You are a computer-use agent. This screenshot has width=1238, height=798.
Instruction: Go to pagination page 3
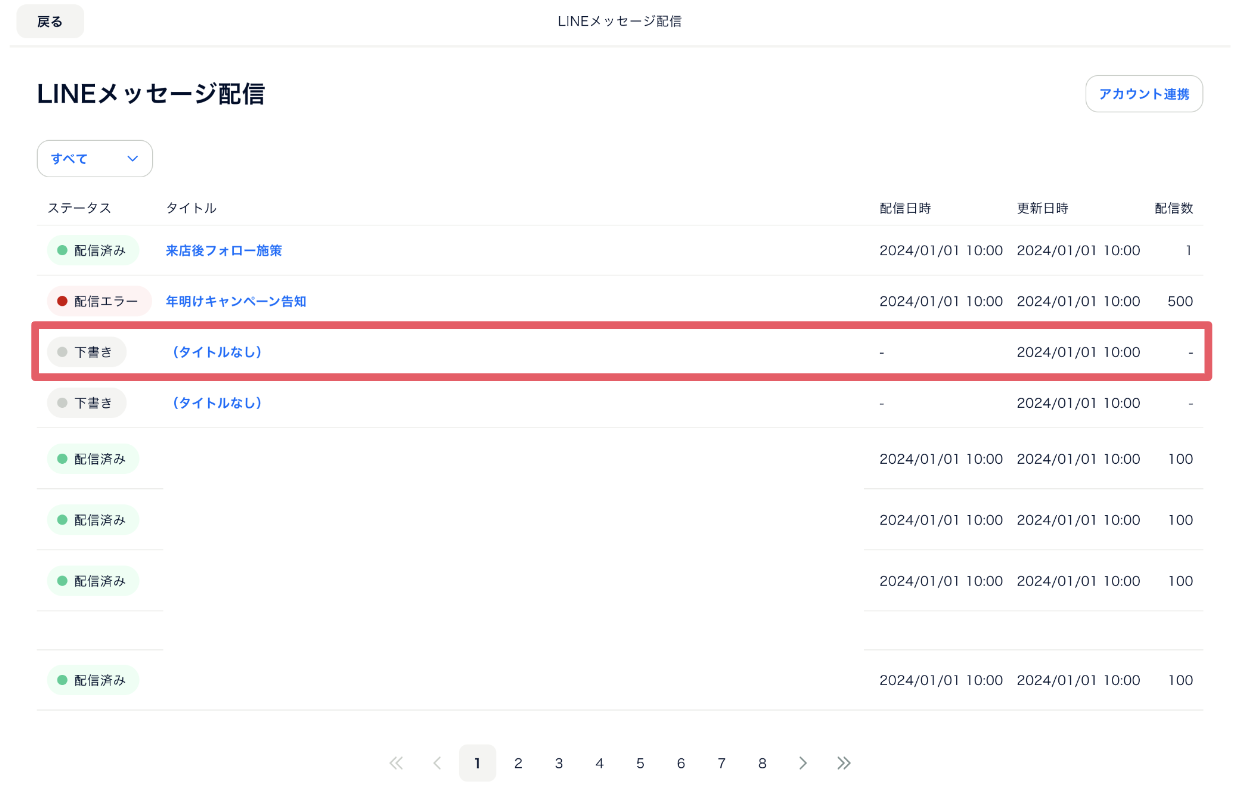pyautogui.click(x=559, y=763)
